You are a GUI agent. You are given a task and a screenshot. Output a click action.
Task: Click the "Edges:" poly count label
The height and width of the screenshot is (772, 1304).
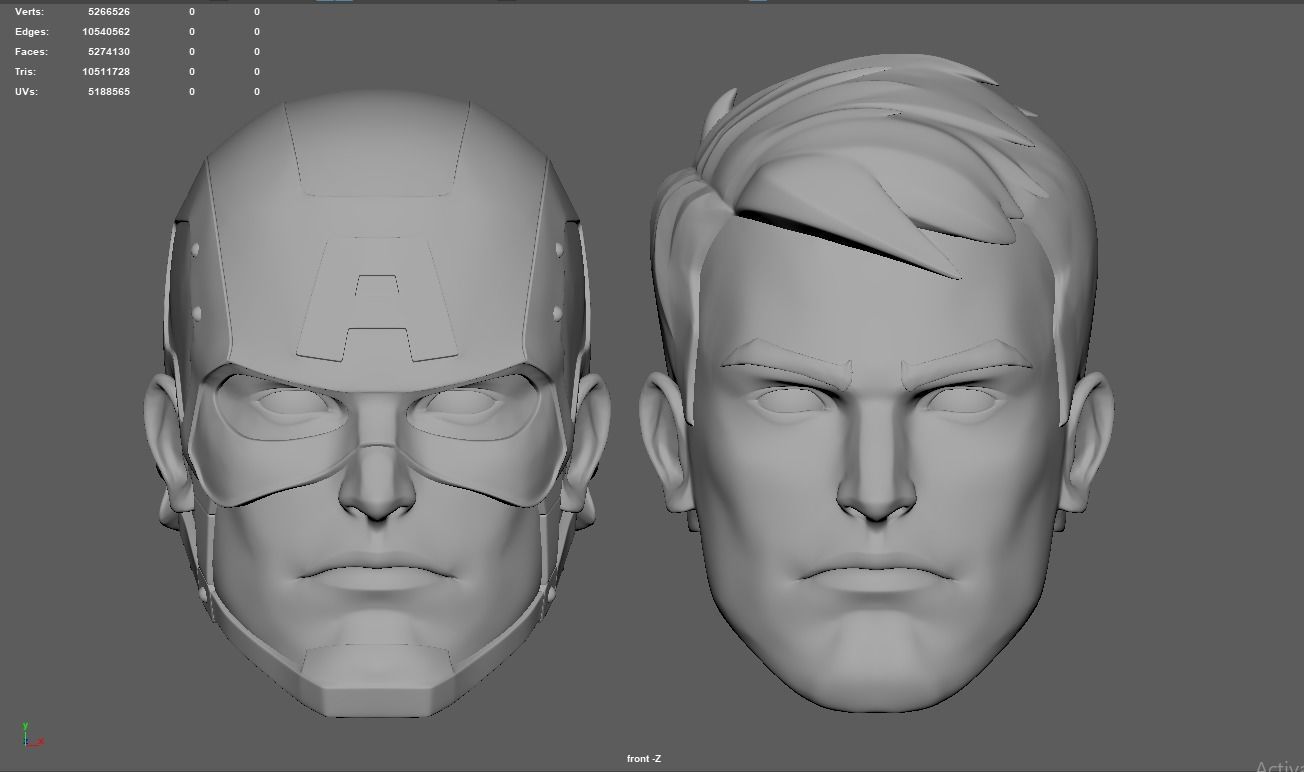[31, 32]
